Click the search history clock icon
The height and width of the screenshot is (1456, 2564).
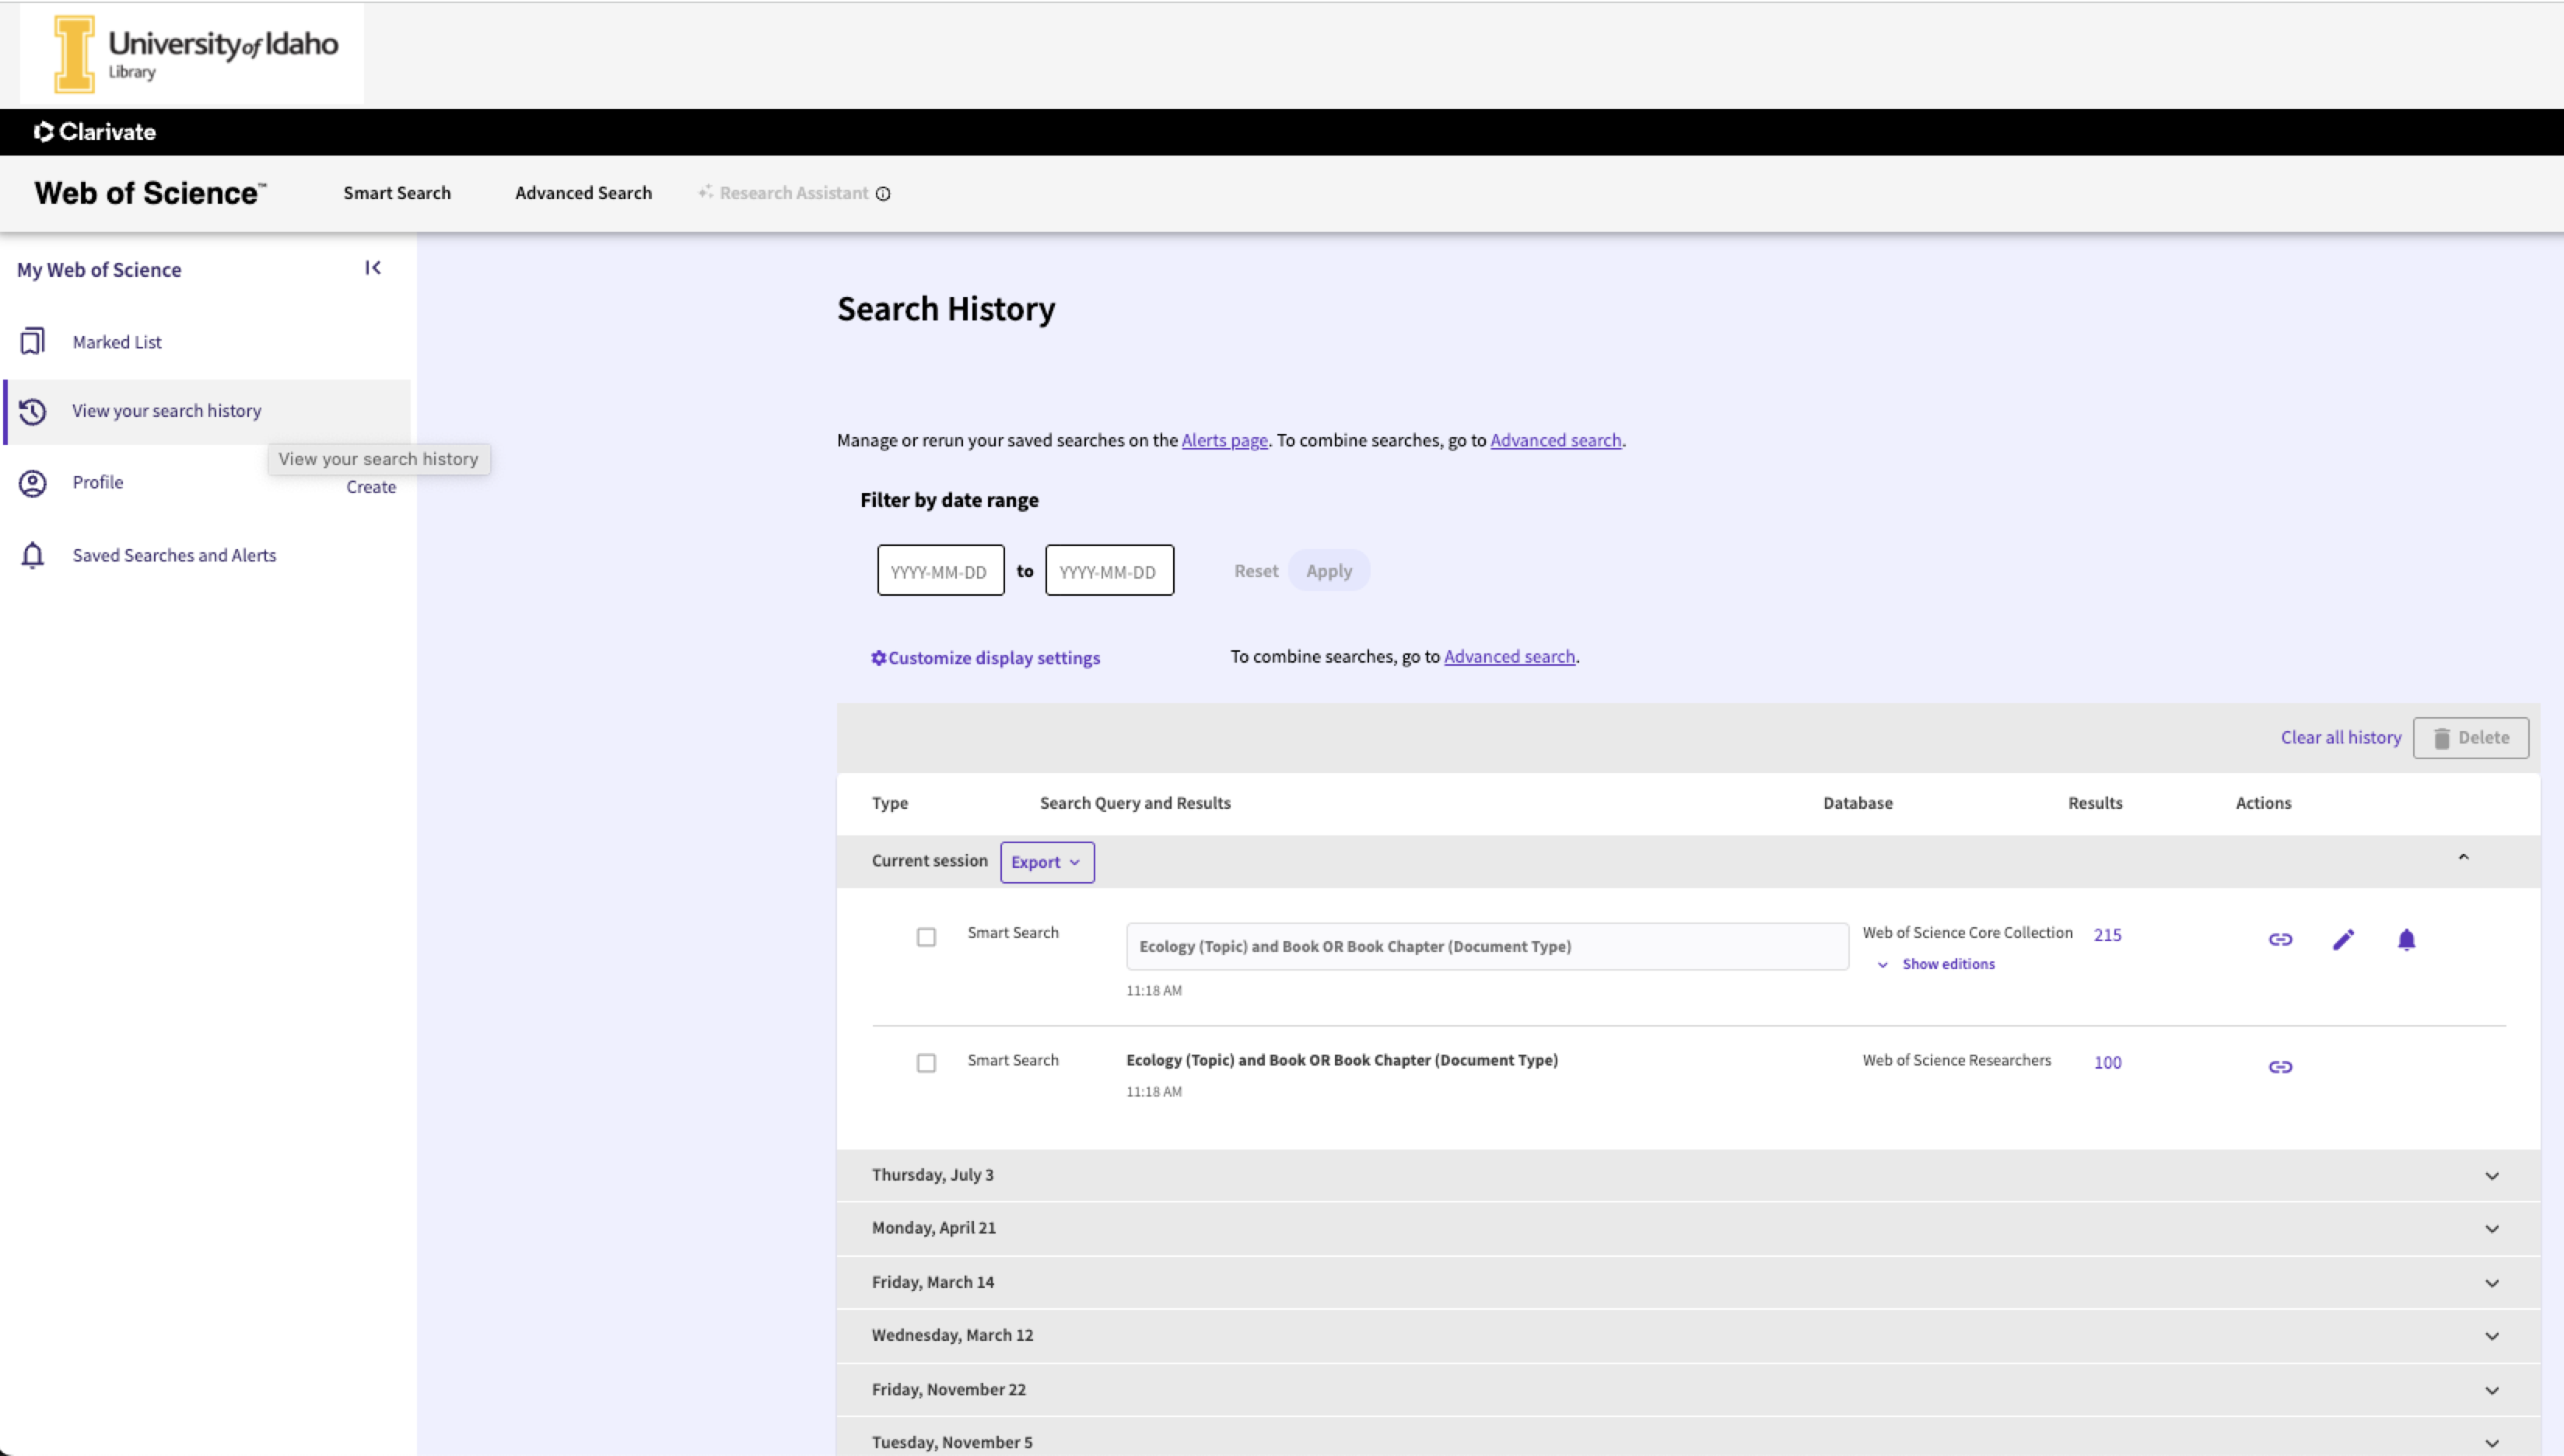[32, 411]
